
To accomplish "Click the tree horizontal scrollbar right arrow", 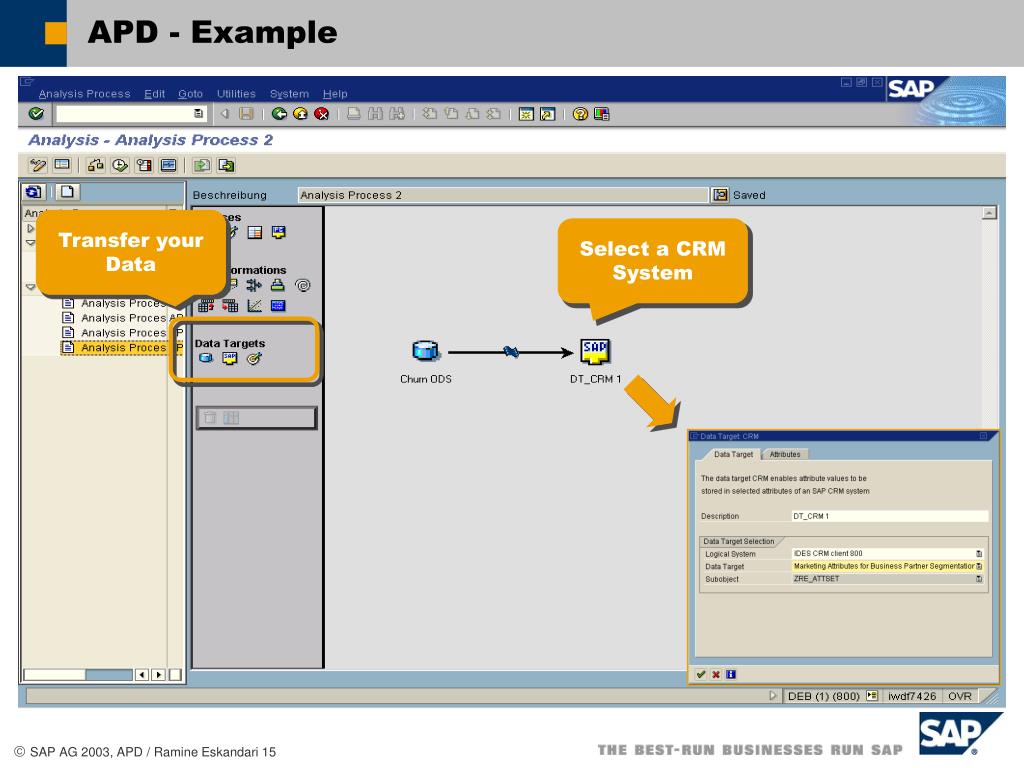I will (x=158, y=675).
